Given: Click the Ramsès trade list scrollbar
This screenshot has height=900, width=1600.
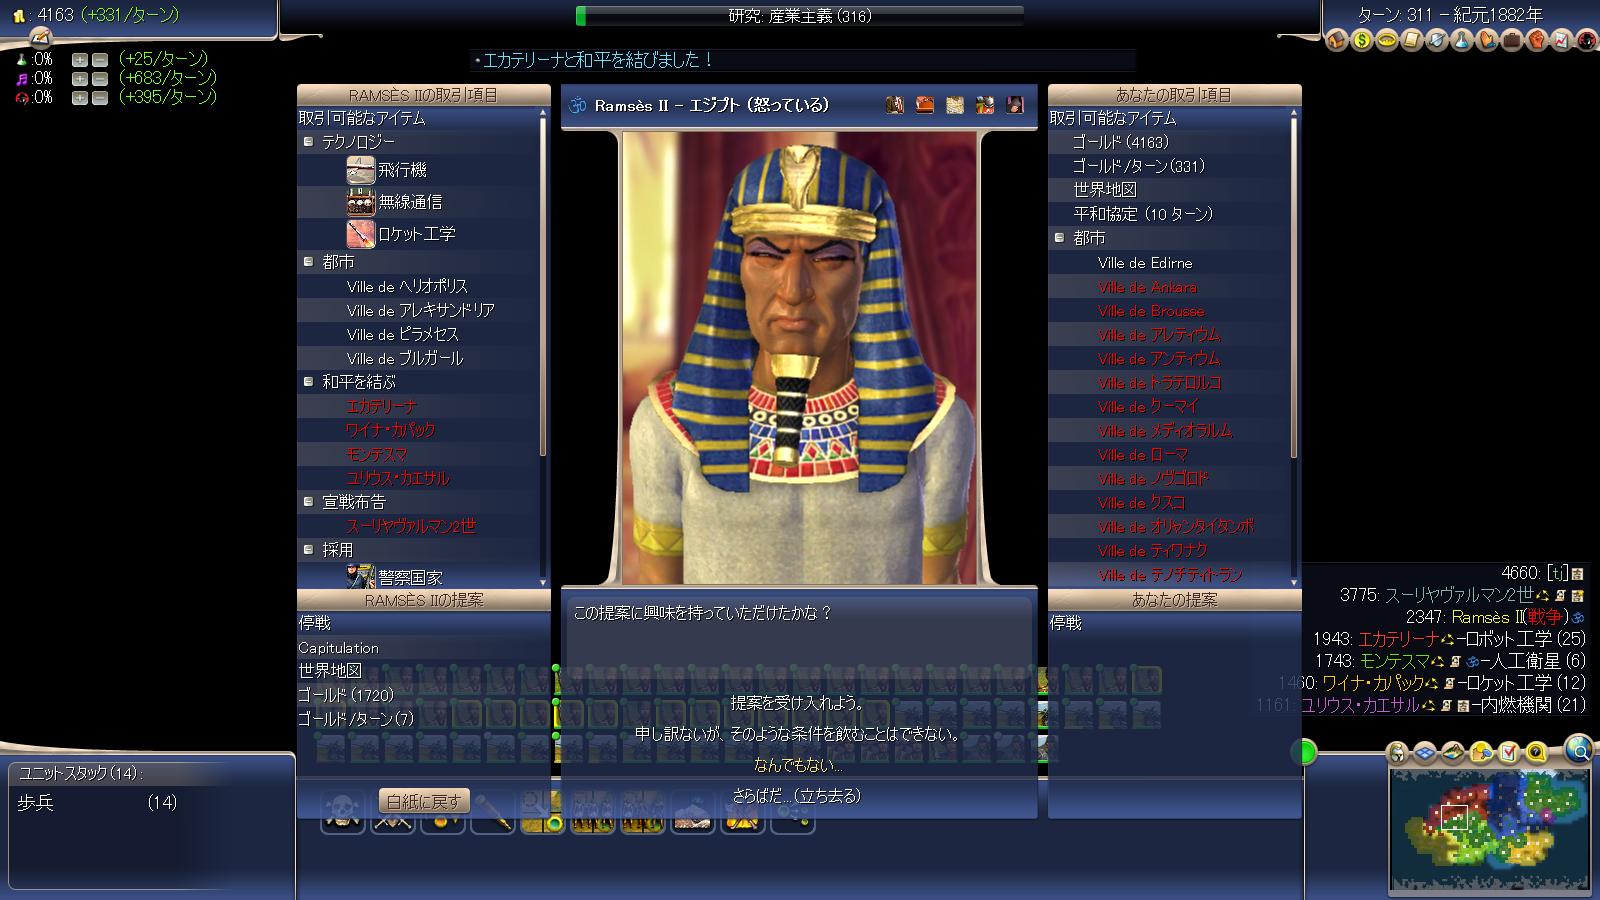Looking at the screenshot, I should coord(544,348).
